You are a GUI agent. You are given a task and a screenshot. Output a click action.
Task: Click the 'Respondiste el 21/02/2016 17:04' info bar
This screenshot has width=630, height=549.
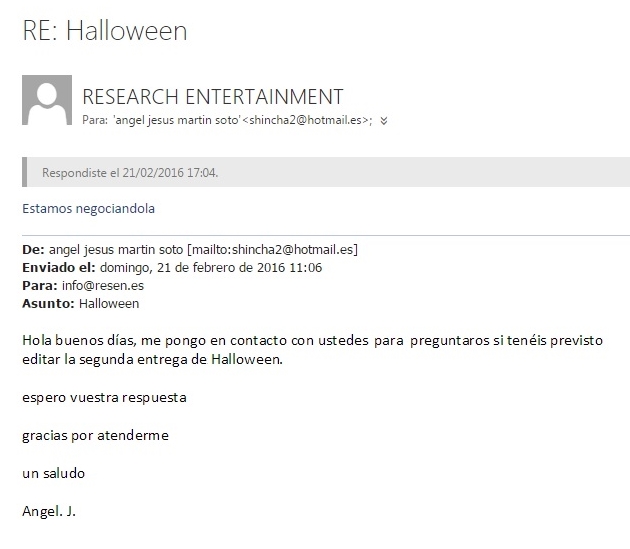click(130, 172)
